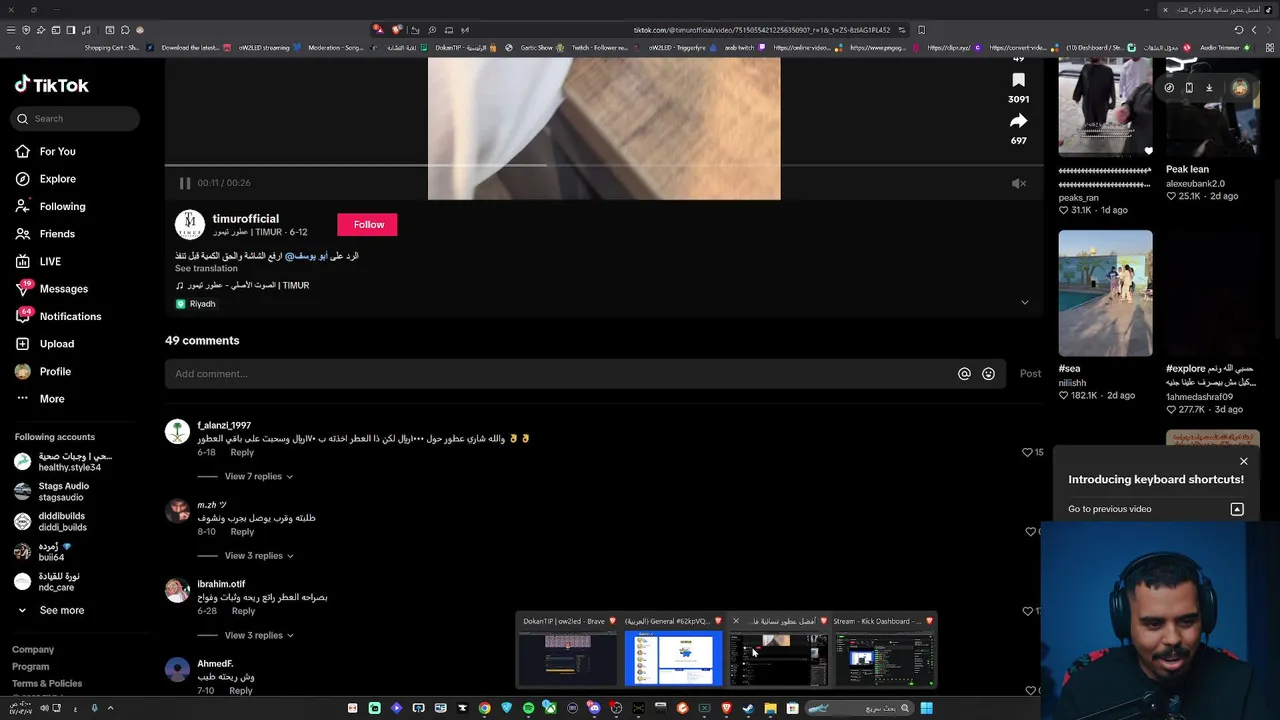Bookmark this page in Brave toolbar
1280x720 pixels.
(921, 30)
